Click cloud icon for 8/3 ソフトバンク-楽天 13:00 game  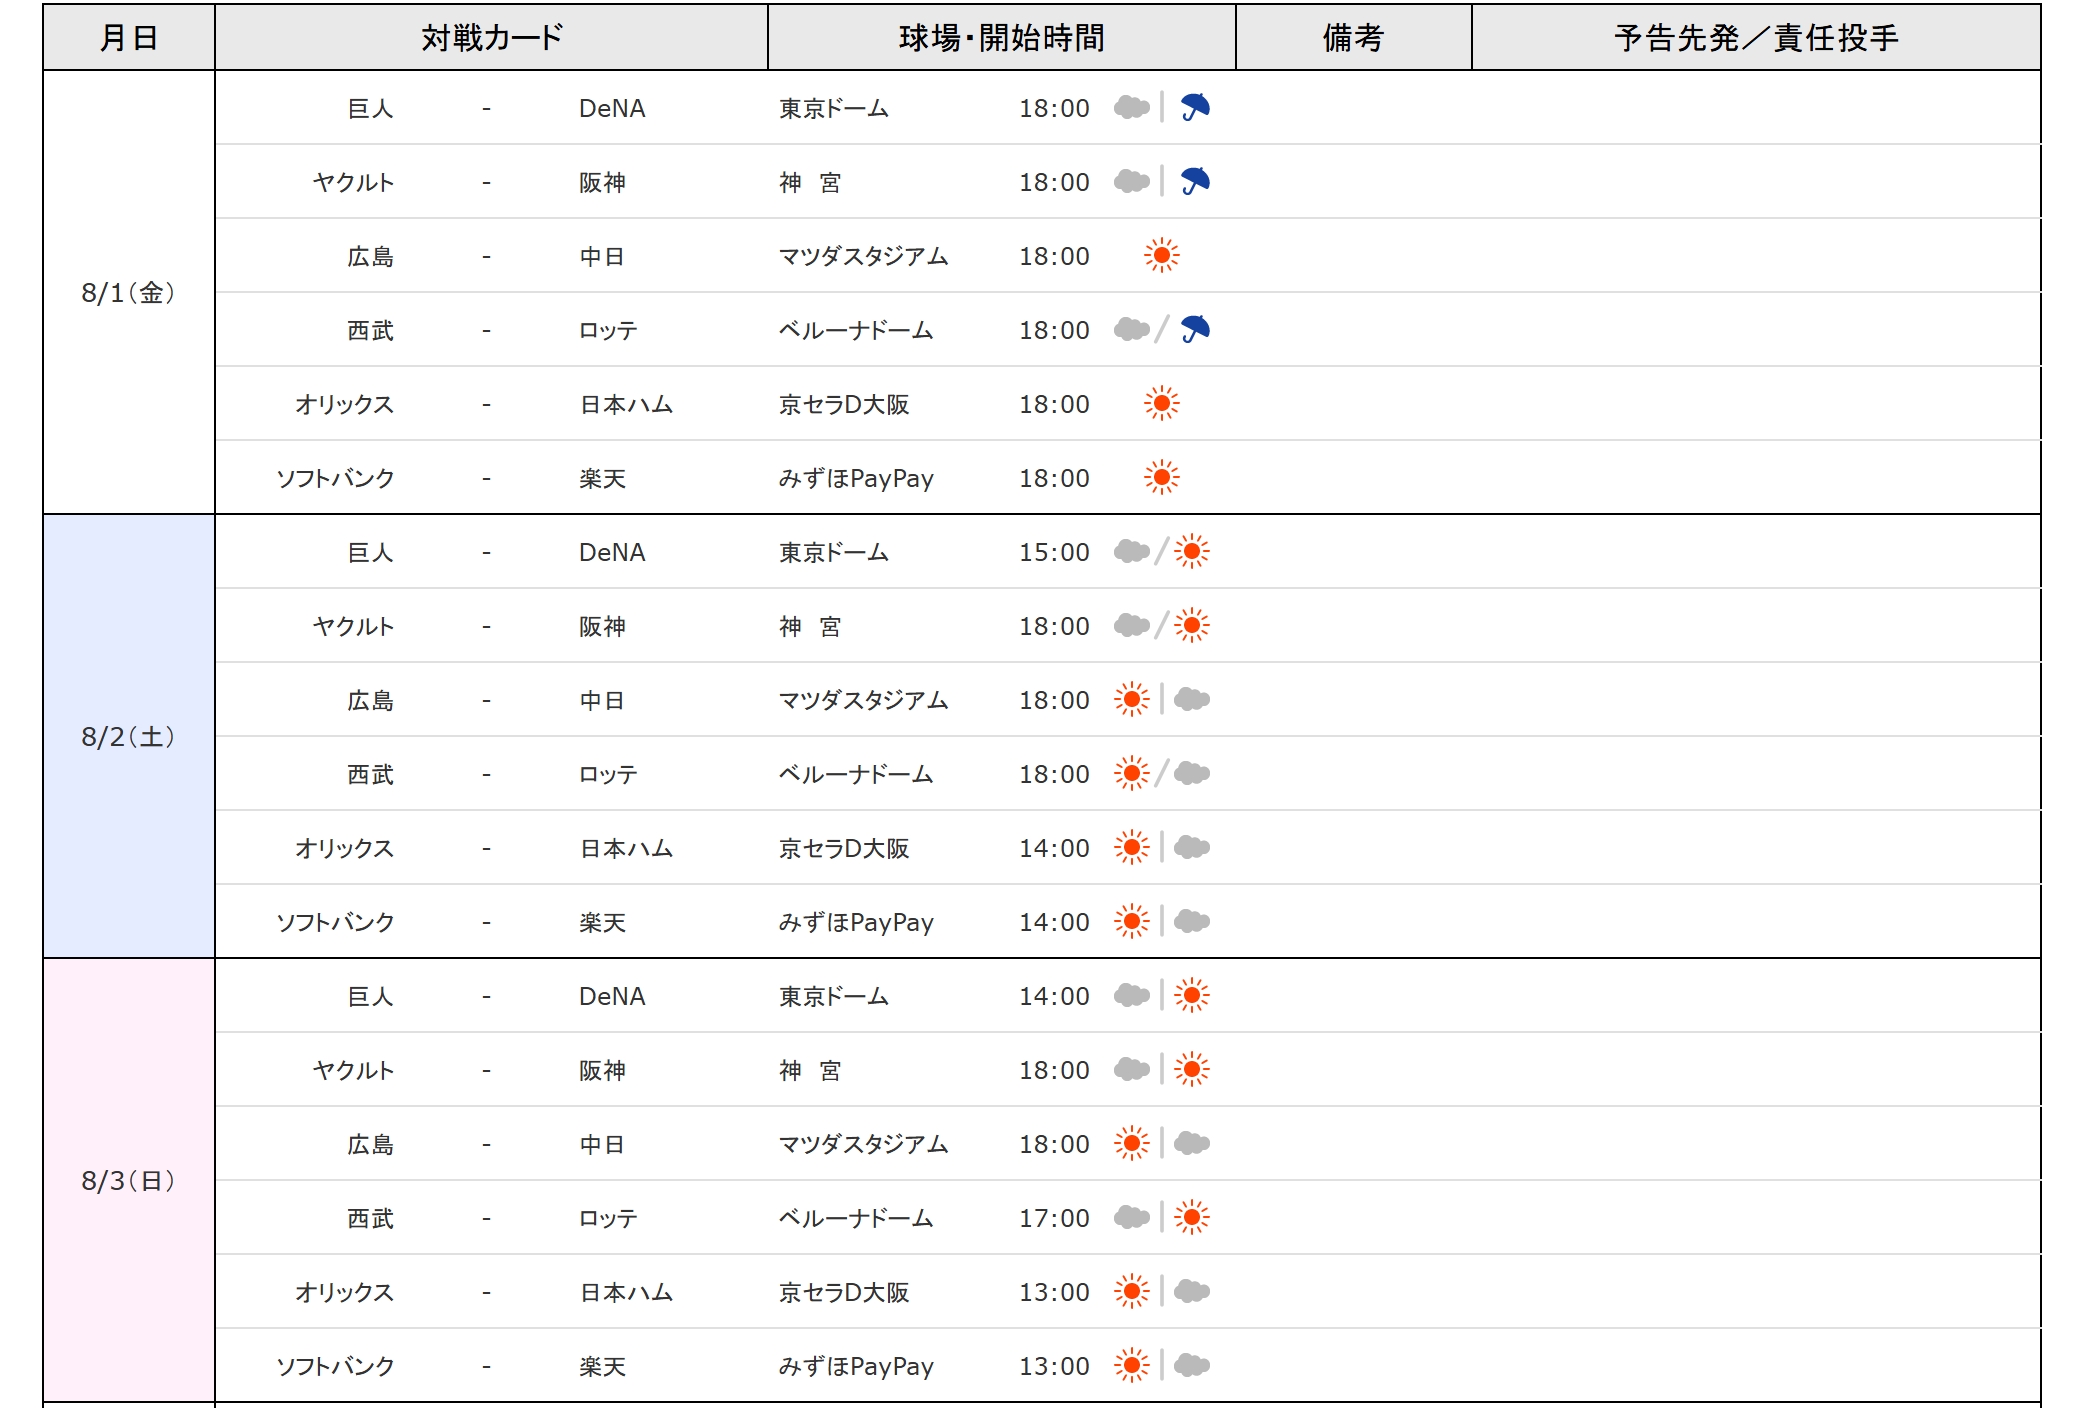1192,1365
